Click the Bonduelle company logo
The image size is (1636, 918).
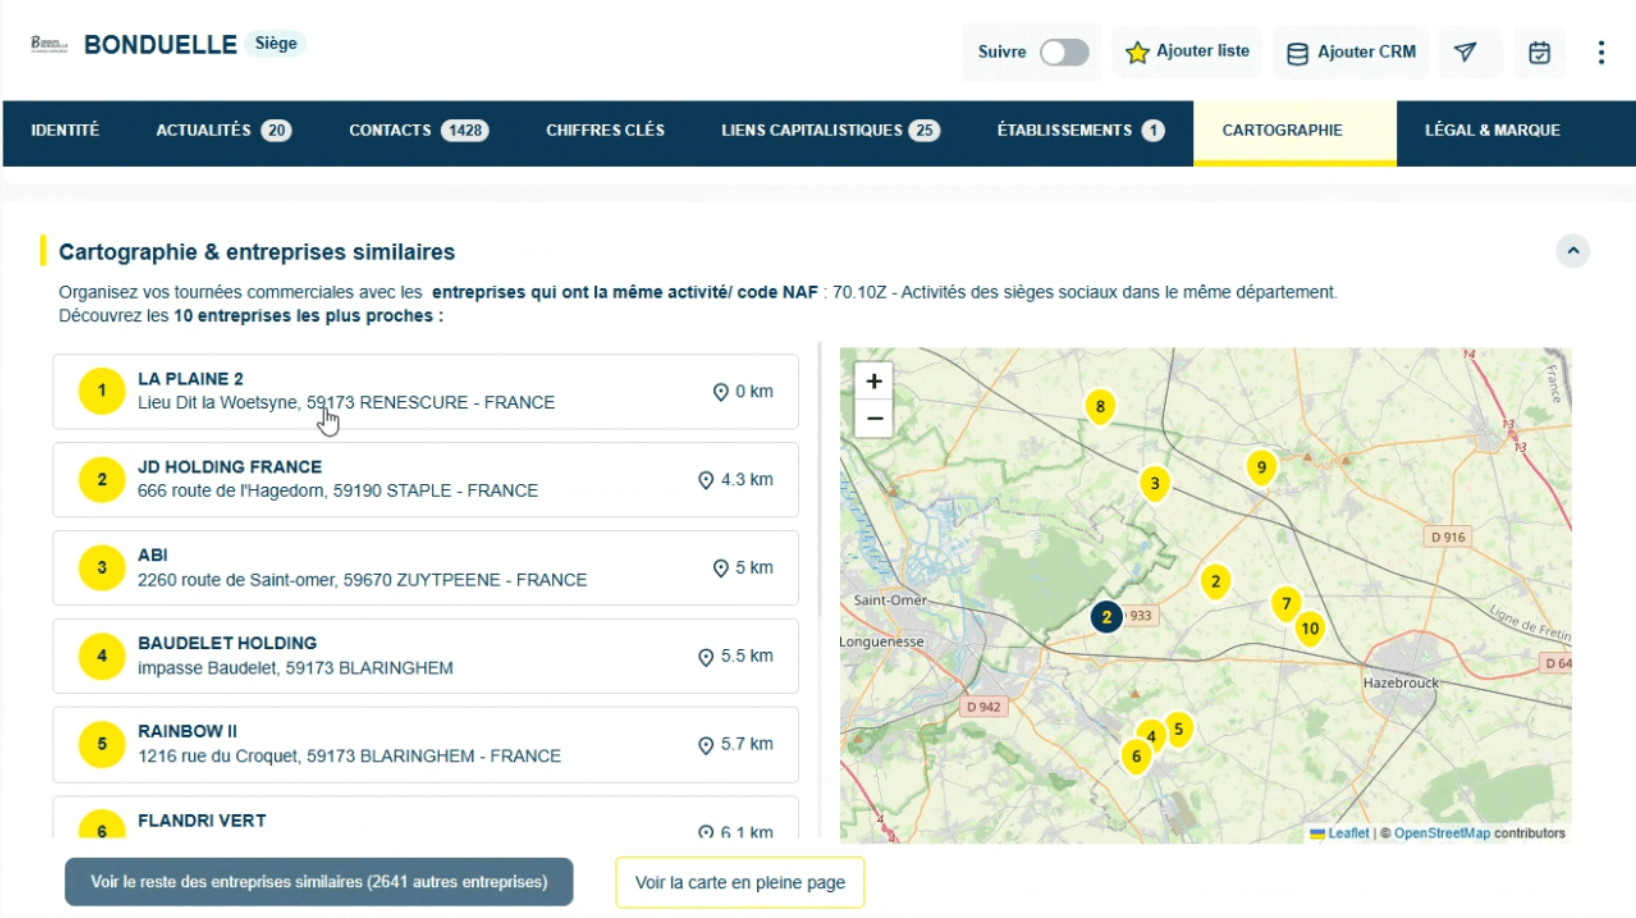click(49, 44)
